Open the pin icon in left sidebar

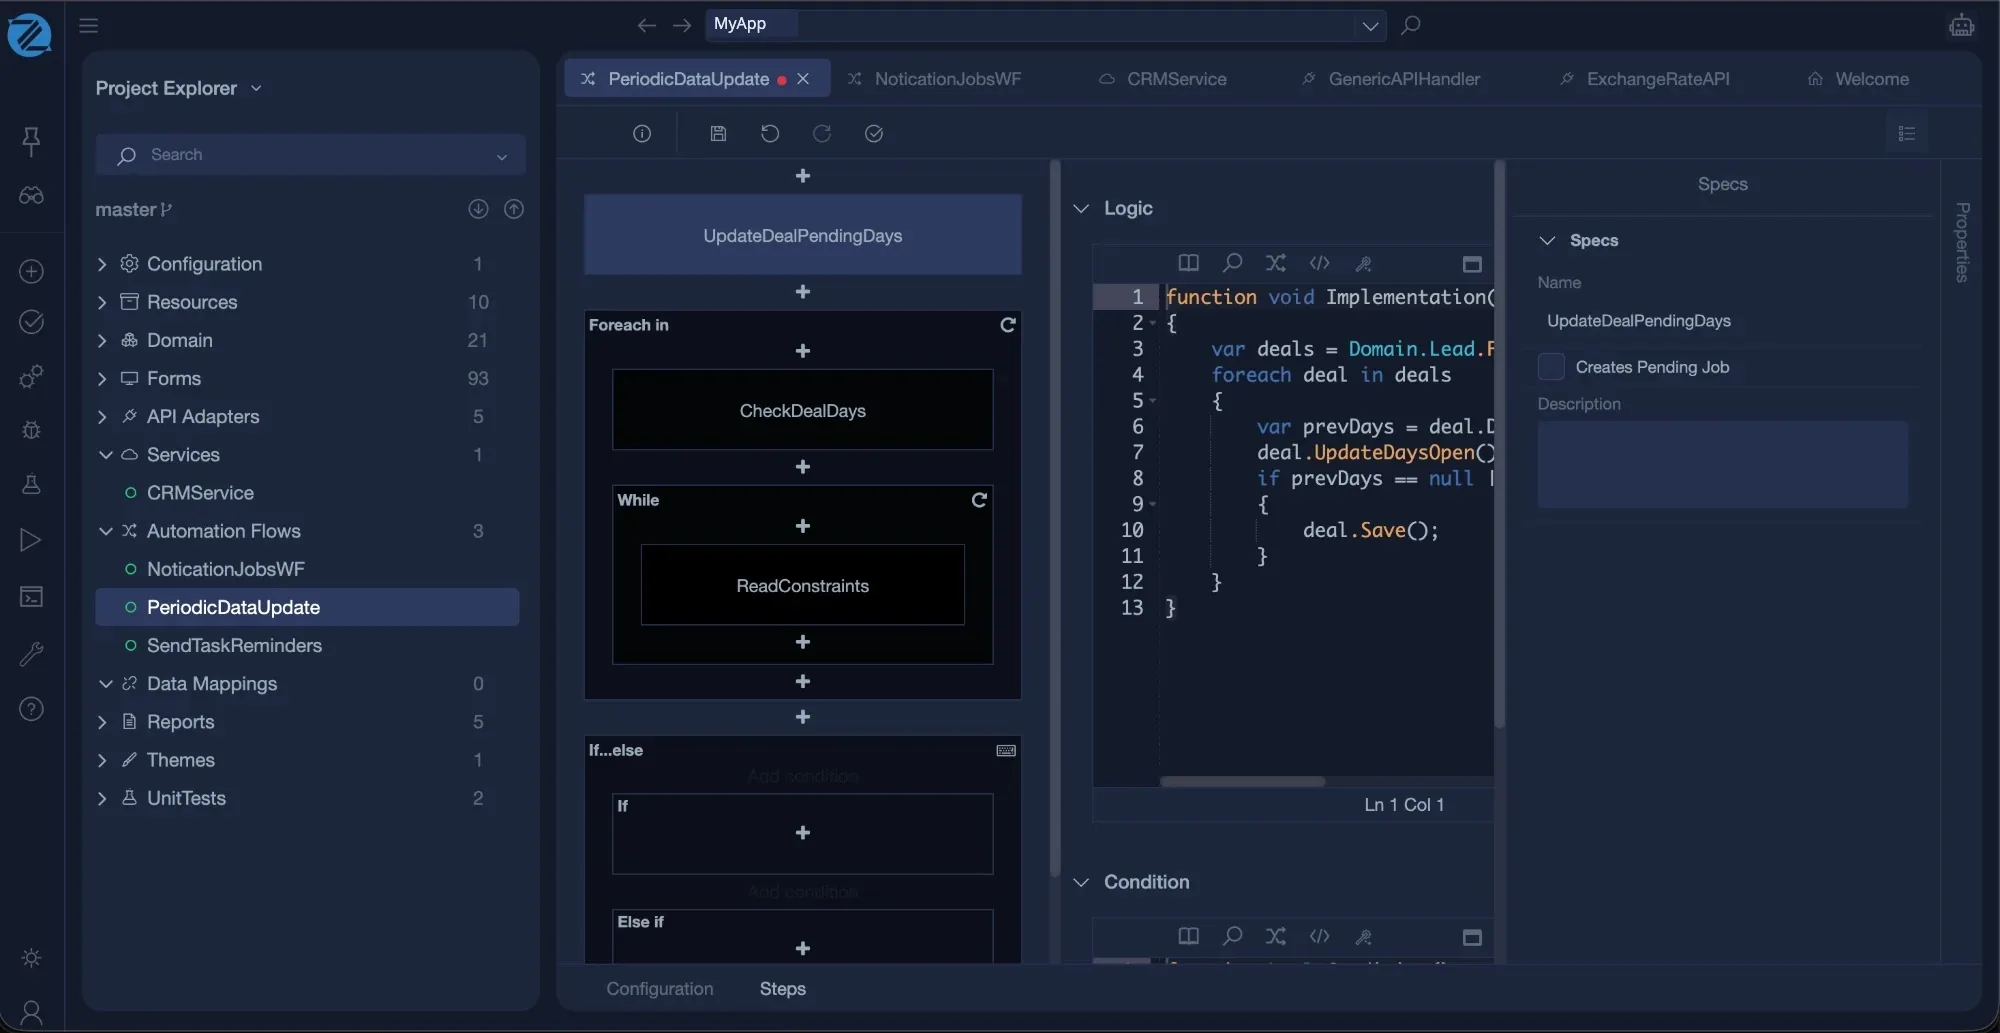31,141
